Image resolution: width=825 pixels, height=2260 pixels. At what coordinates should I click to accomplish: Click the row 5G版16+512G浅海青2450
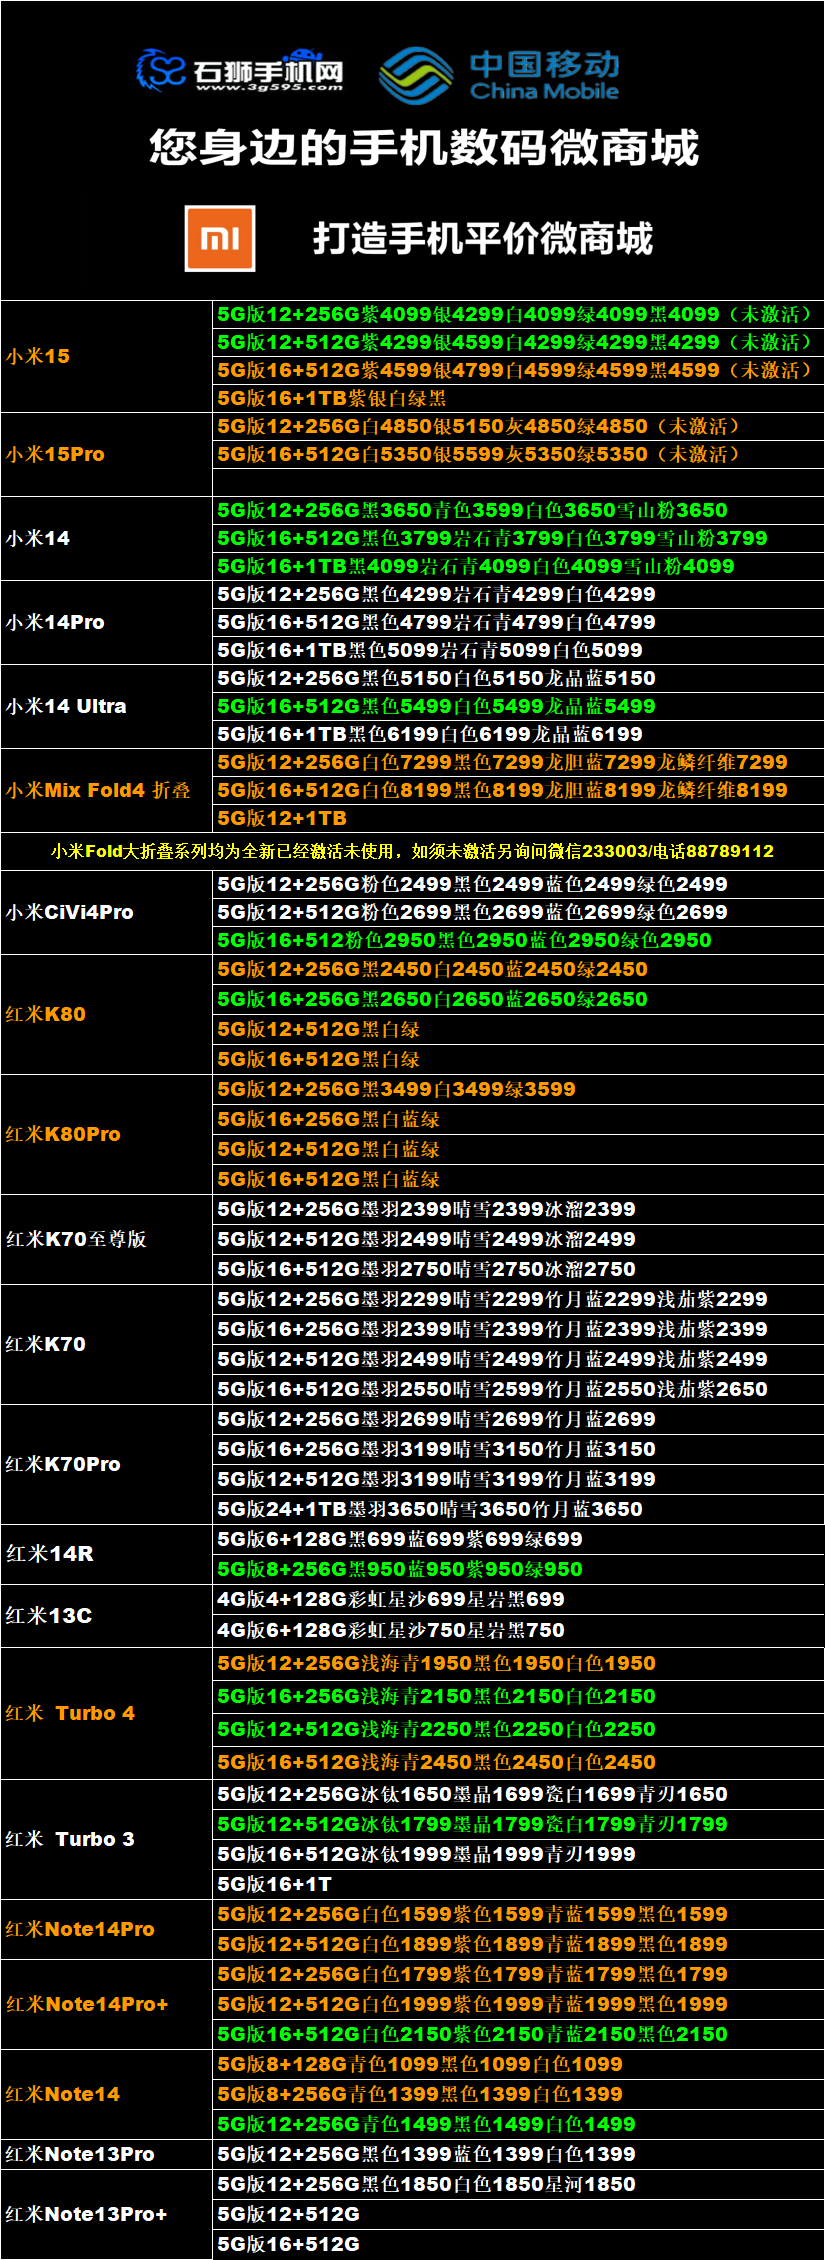pyautogui.click(x=518, y=1762)
